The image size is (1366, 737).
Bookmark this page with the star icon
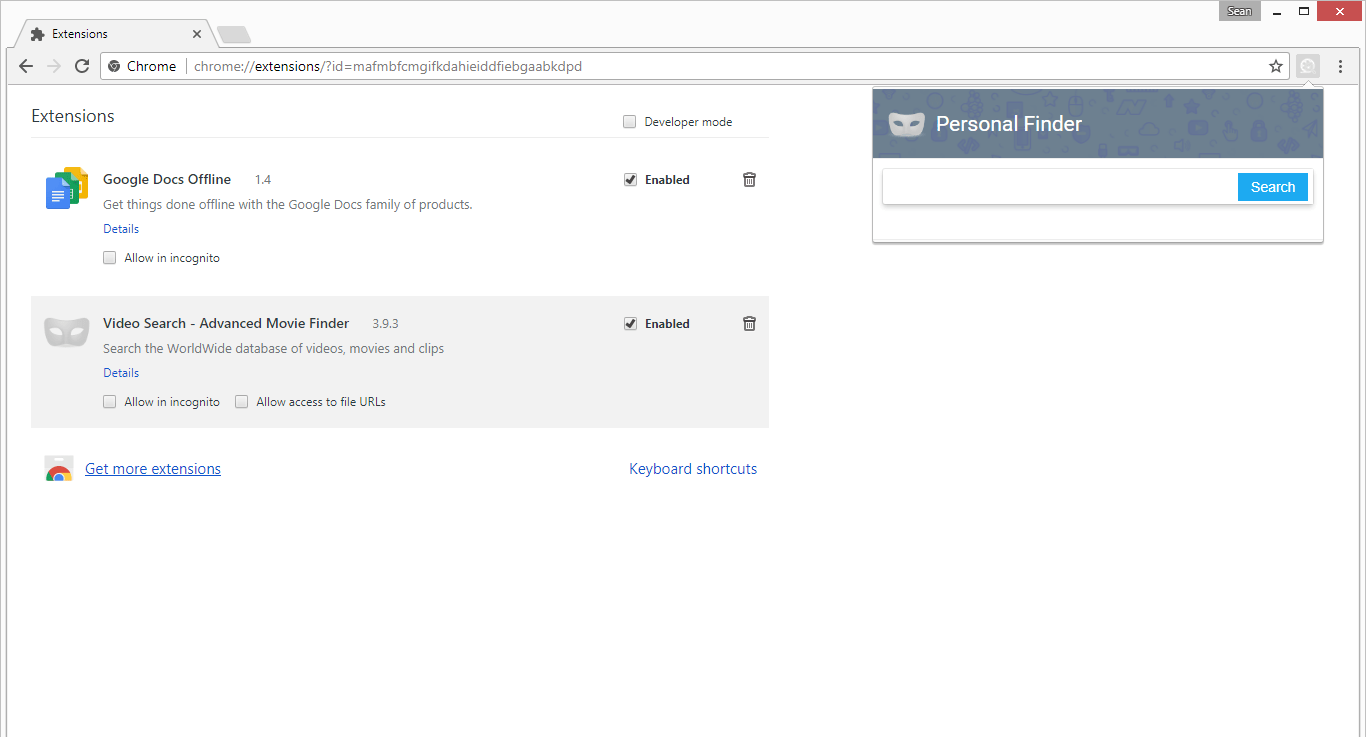(x=1276, y=66)
